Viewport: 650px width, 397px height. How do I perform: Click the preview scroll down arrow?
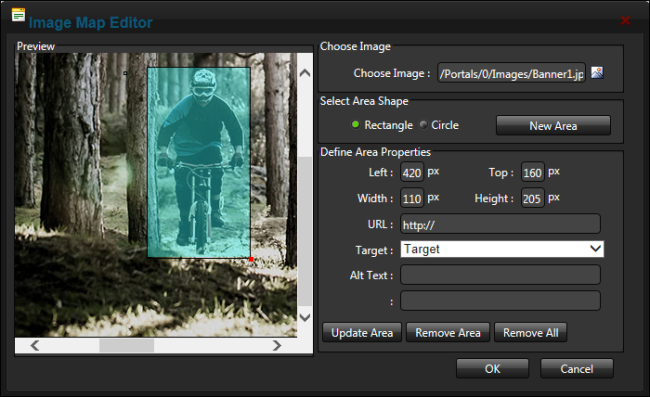[305, 317]
